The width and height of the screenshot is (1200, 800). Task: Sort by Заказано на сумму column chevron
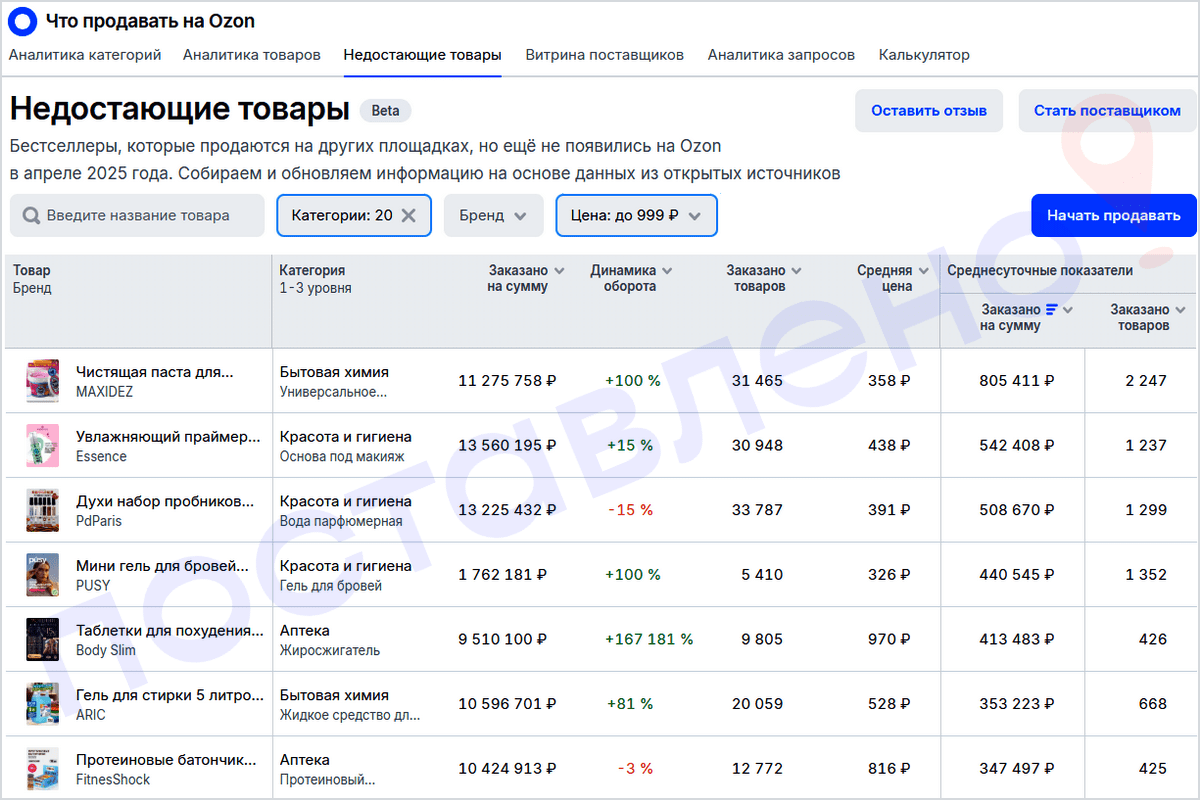click(559, 271)
